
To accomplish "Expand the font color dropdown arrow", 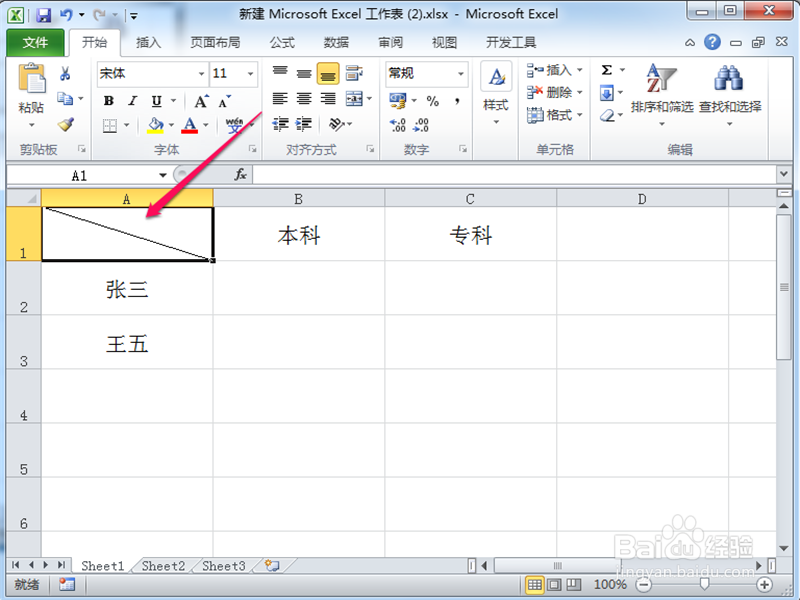I will [x=205, y=124].
